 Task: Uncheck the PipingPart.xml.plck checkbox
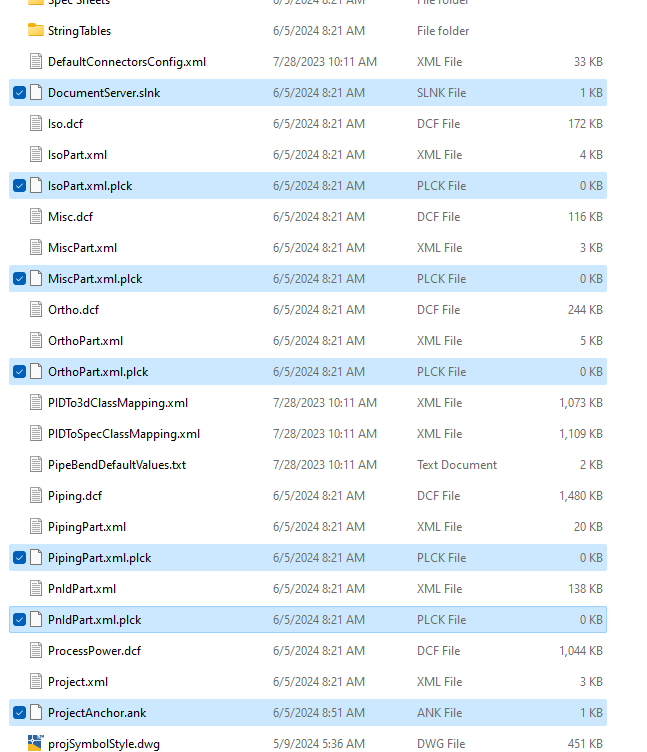pos(19,558)
